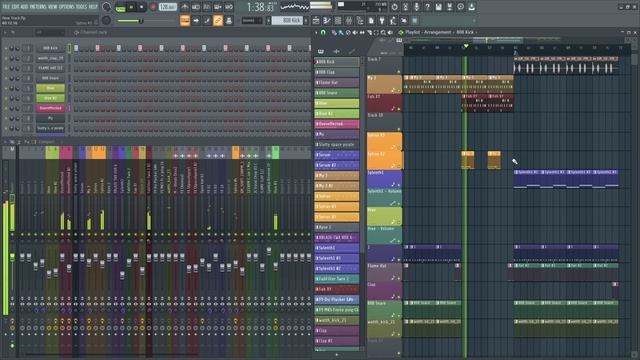Toggle the metronome icon
640x360 pixels.
click(185, 7)
